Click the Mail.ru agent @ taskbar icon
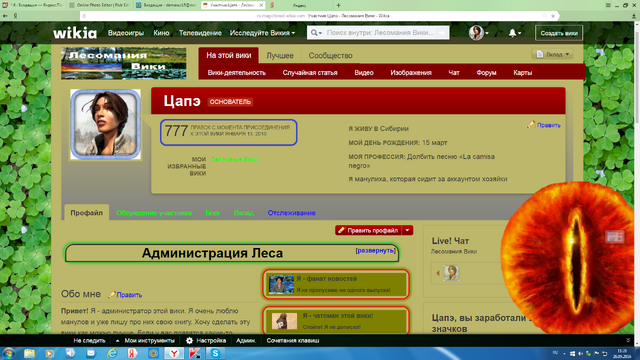640x360 pixels. point(153,353)
